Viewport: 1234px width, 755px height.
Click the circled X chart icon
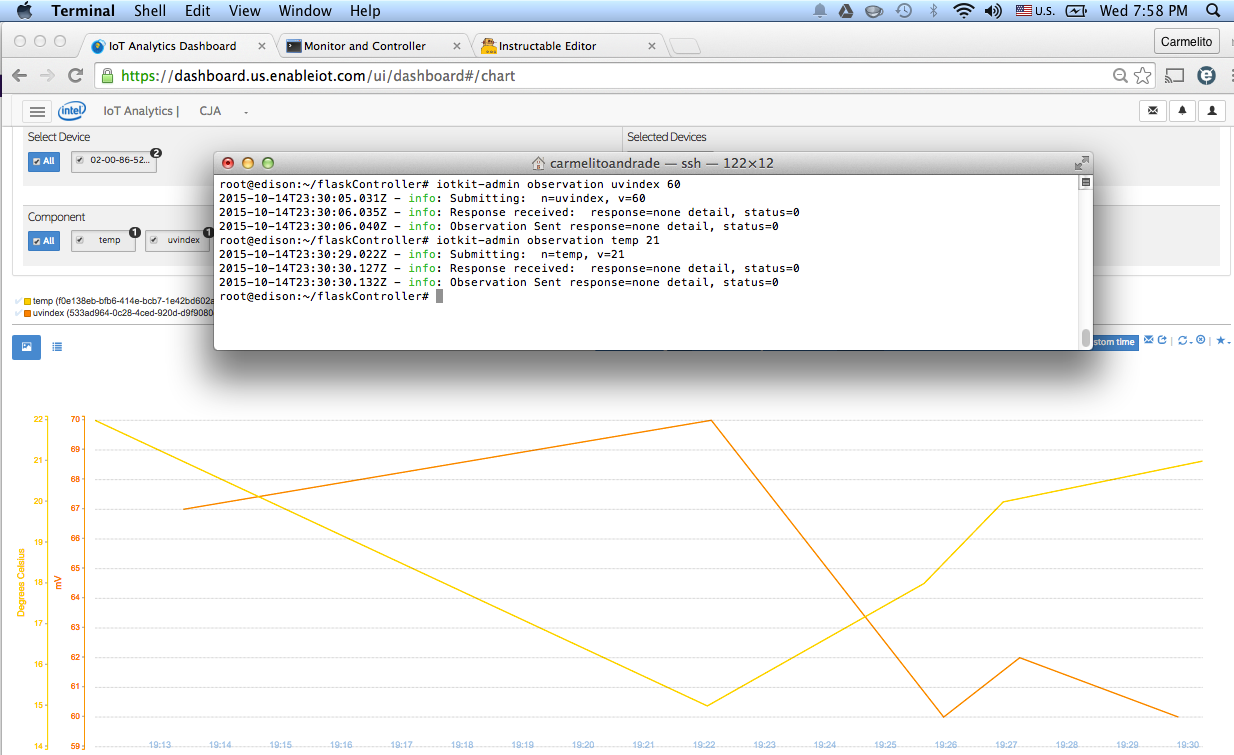1200,339
